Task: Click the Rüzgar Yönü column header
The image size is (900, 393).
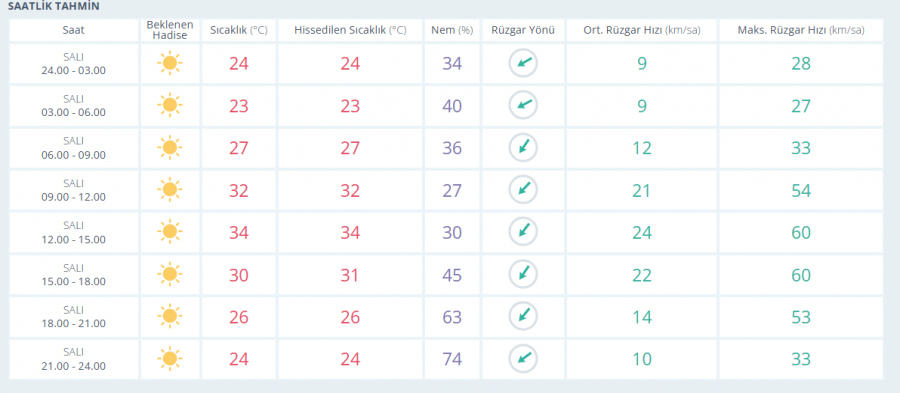Action: pos(523,30)
